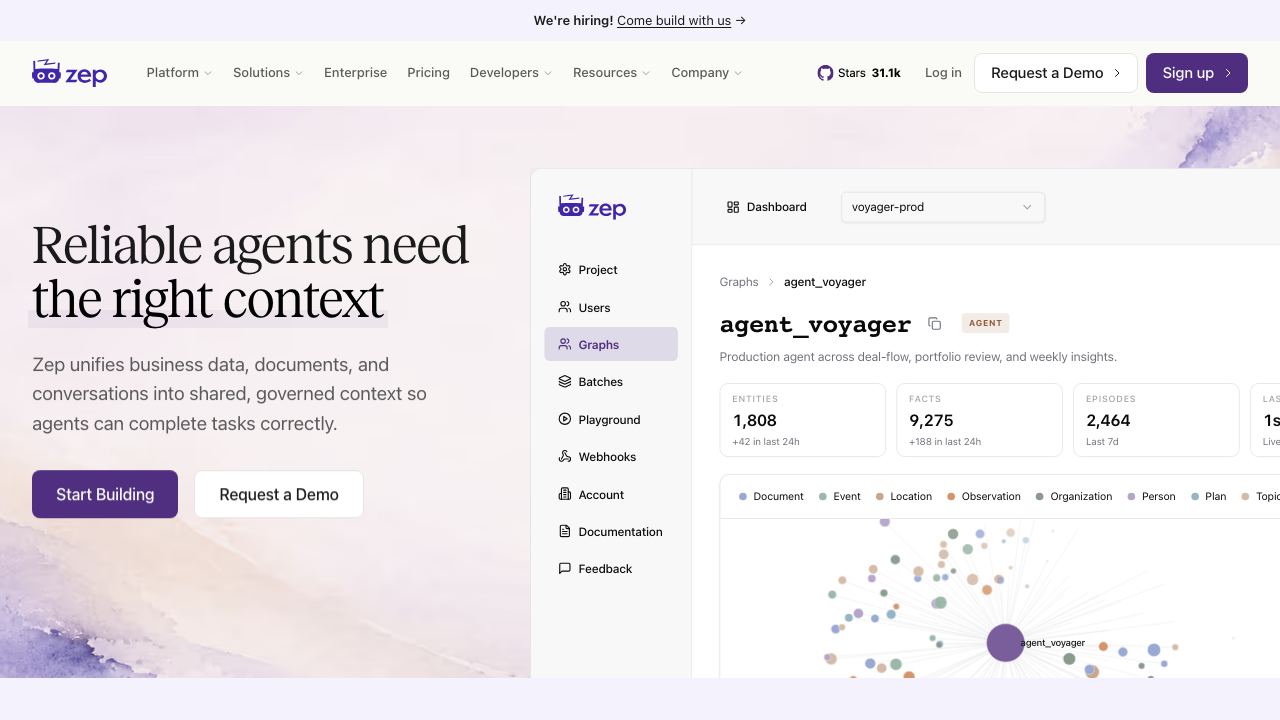Click the large agent_voyager page heading

[815, 324]
